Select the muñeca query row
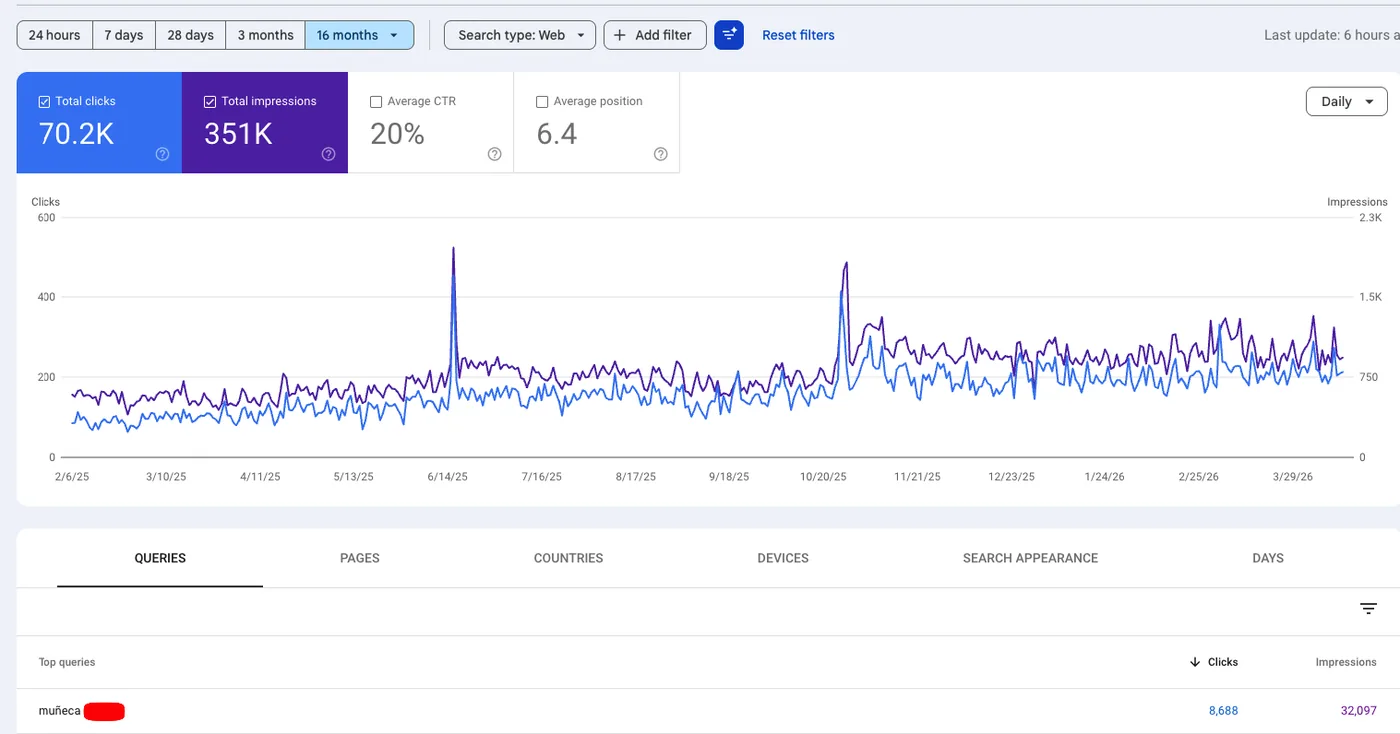This screenshot has height=734, width=1400. pos(58,710)
